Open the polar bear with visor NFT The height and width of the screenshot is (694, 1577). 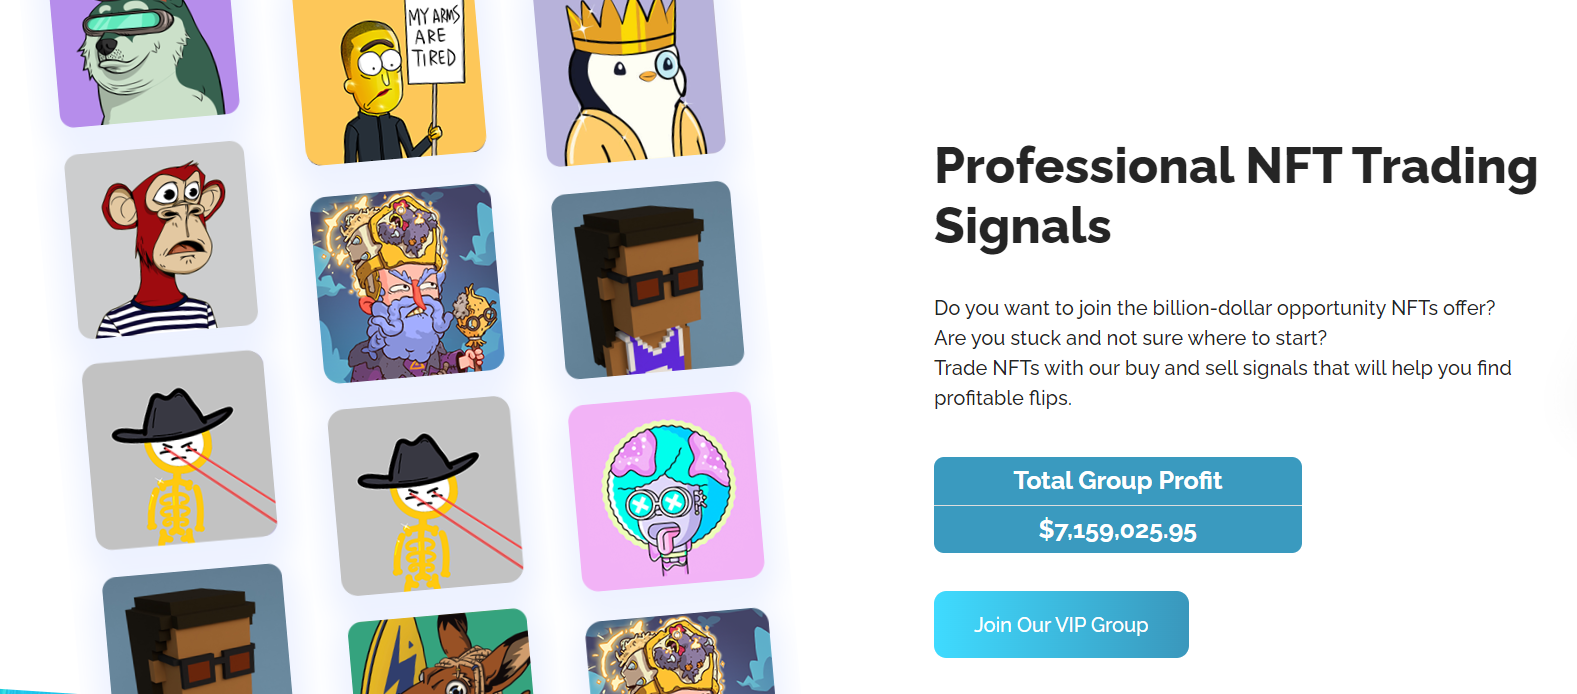[x=144, y=59]
